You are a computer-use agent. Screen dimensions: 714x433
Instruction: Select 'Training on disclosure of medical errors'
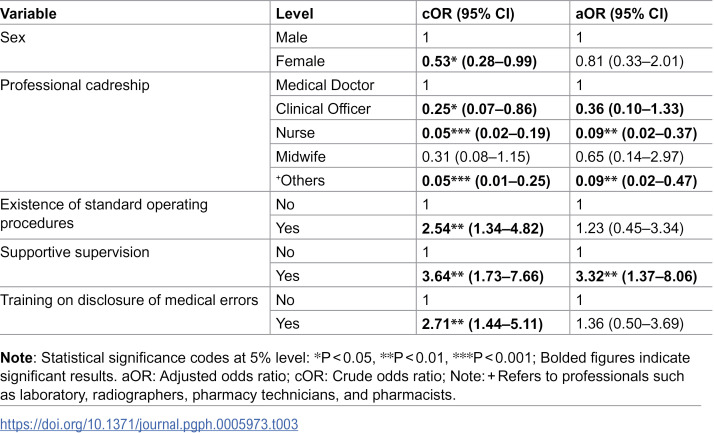tap(129, 300)
